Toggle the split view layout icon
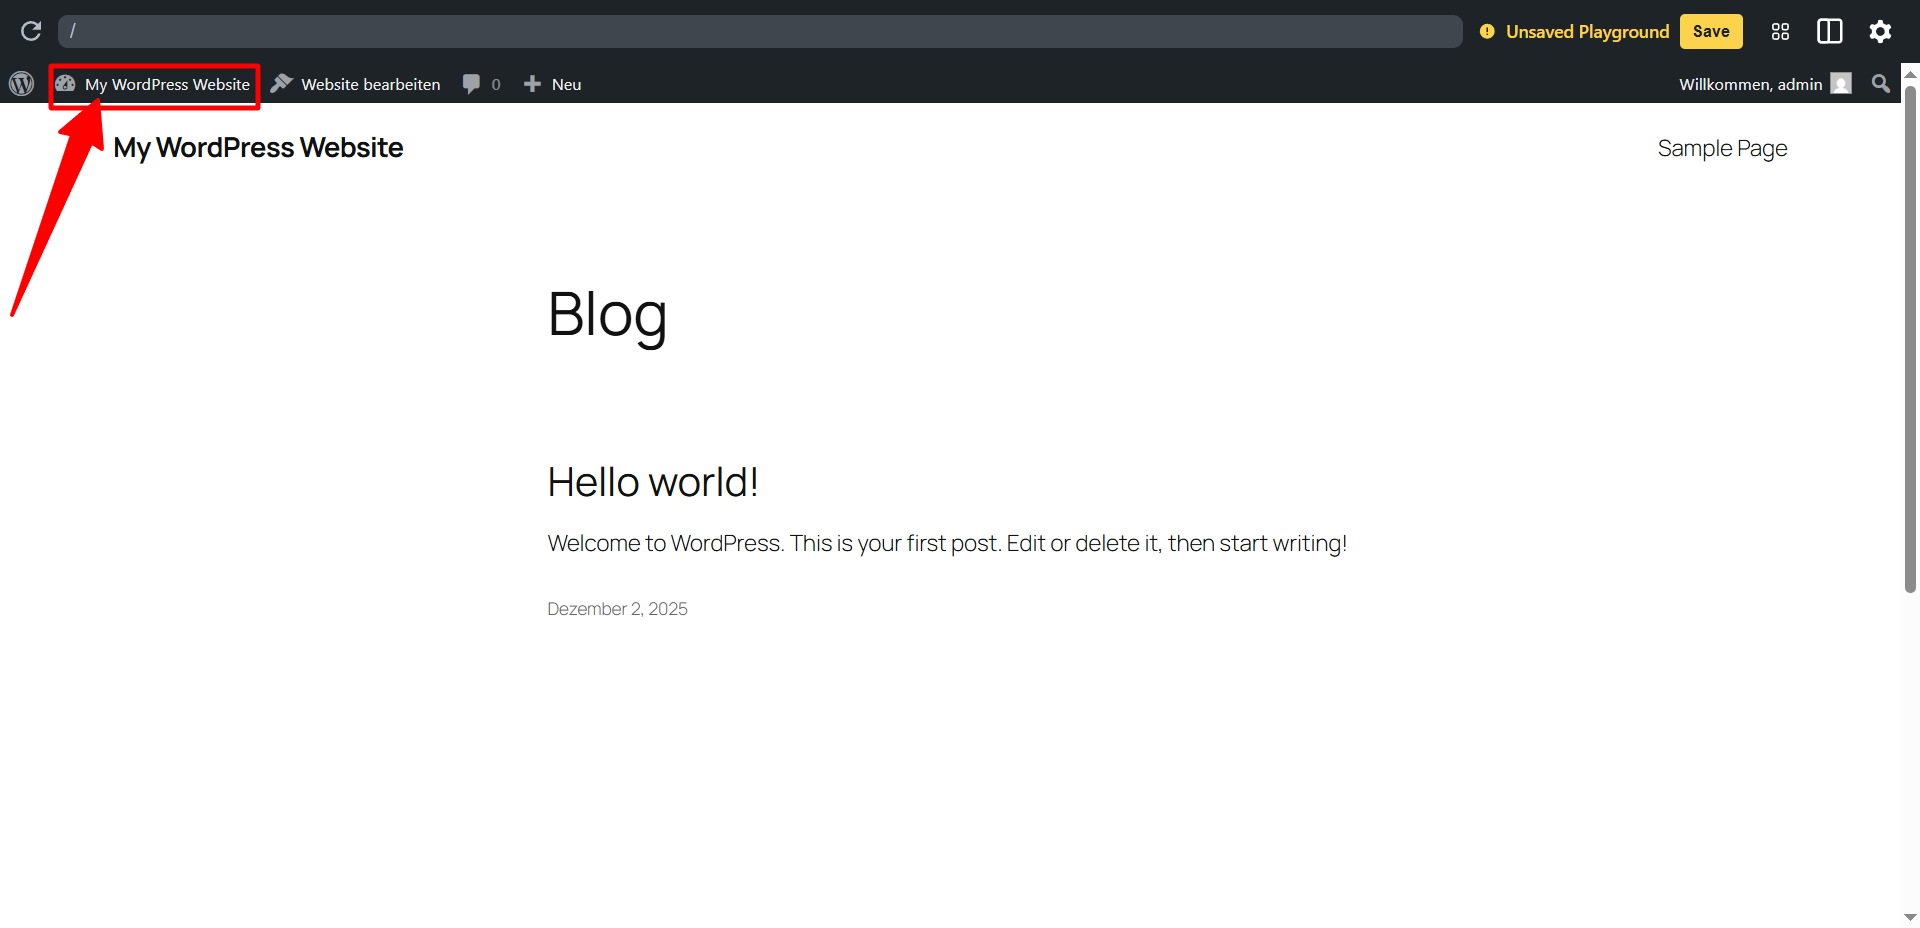The image size is (1920, 928). (1830, 31)
